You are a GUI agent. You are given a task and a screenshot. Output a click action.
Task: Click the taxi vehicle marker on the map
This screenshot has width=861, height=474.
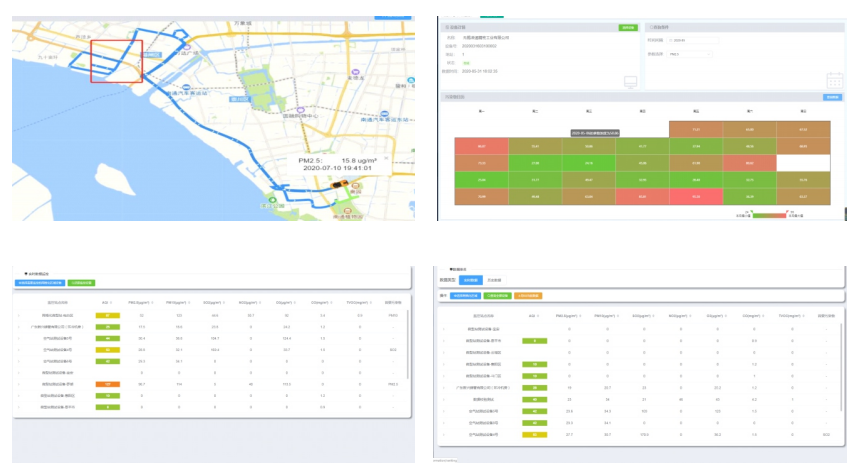tap(340, 187)
